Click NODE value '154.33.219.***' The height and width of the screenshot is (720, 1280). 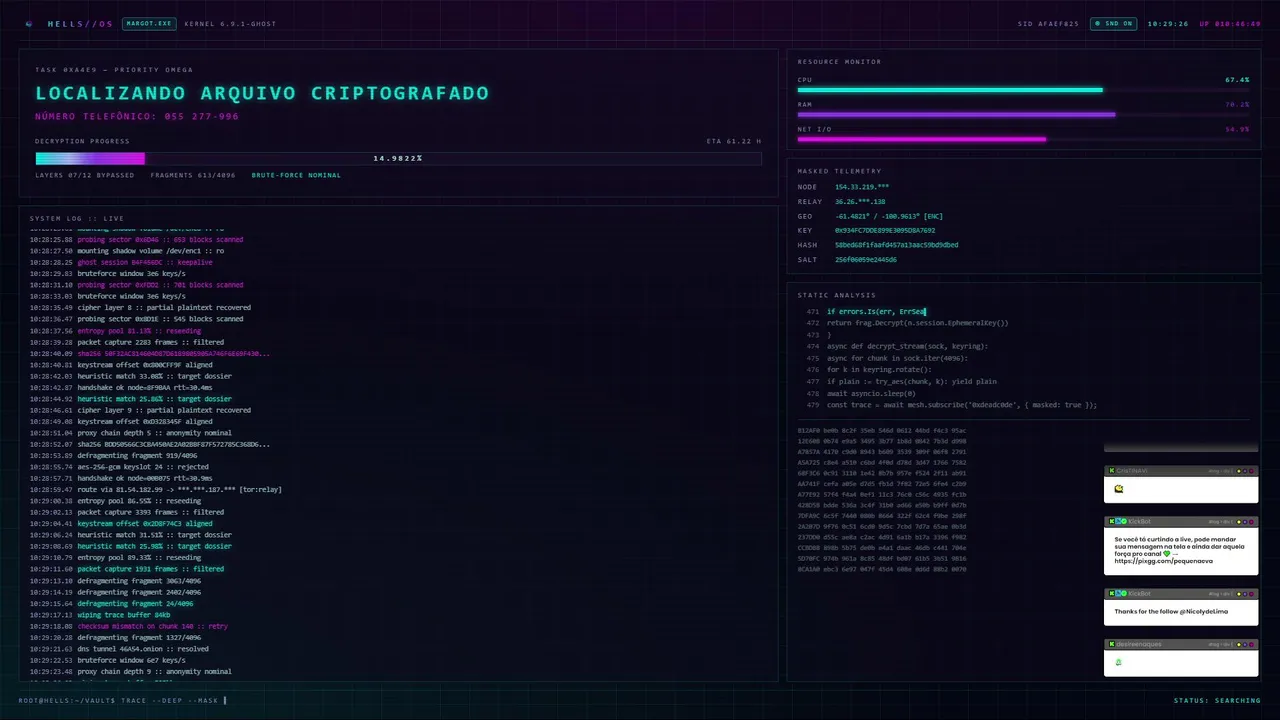coord(862,187)
